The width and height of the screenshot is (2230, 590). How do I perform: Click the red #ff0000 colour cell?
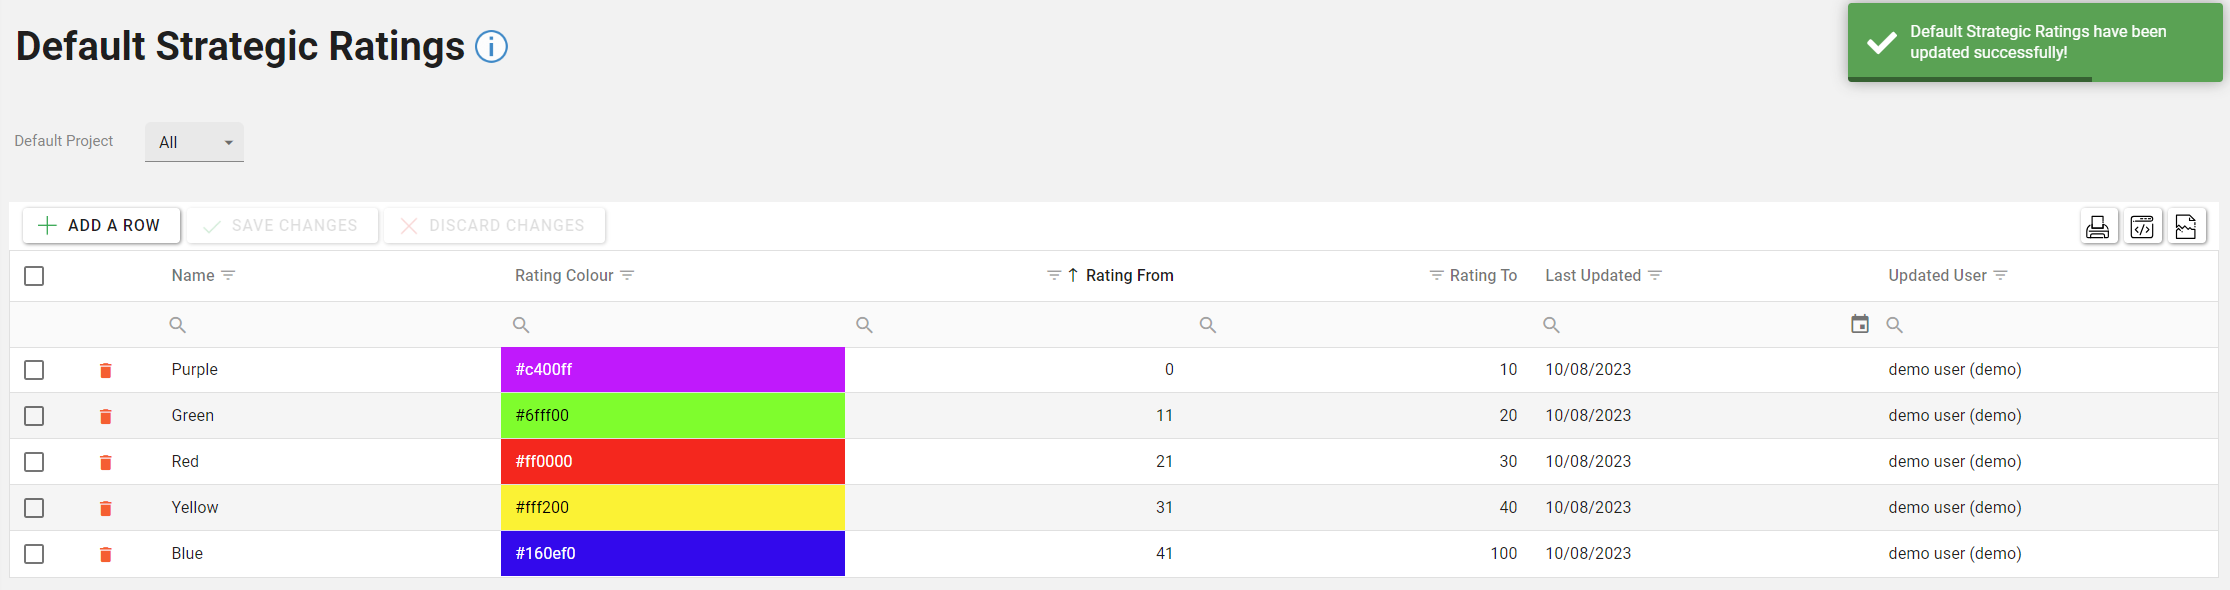click(x=672, y=462)
